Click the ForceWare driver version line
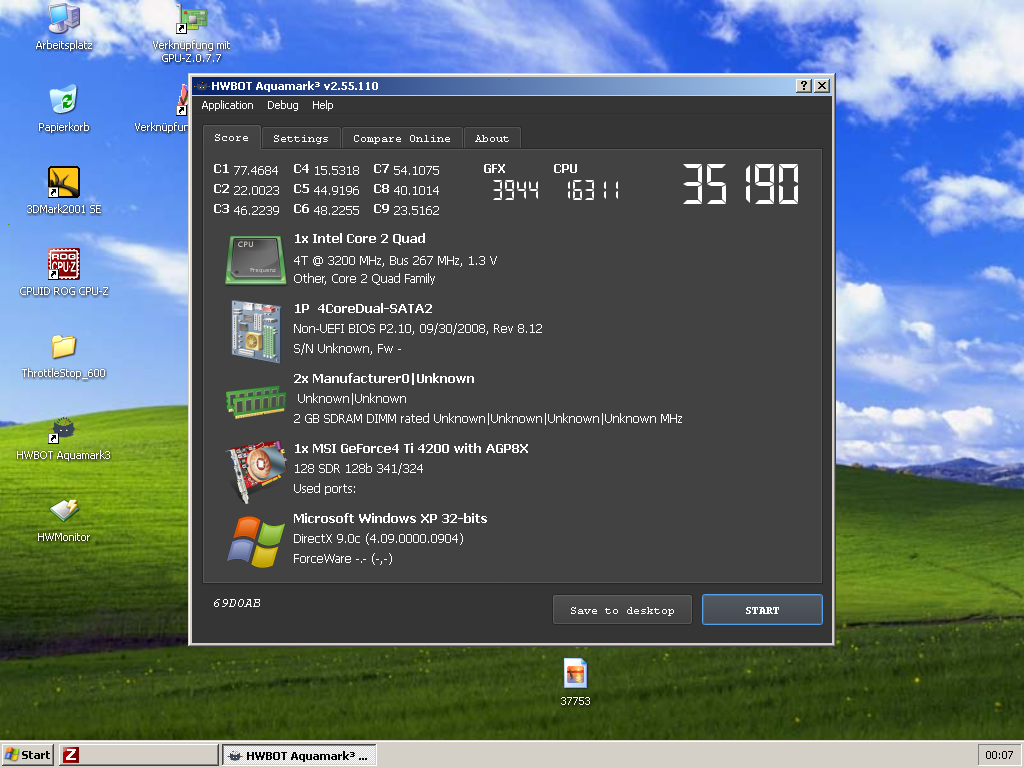This screenshot has height=768, width=1024. click(343, 558)
